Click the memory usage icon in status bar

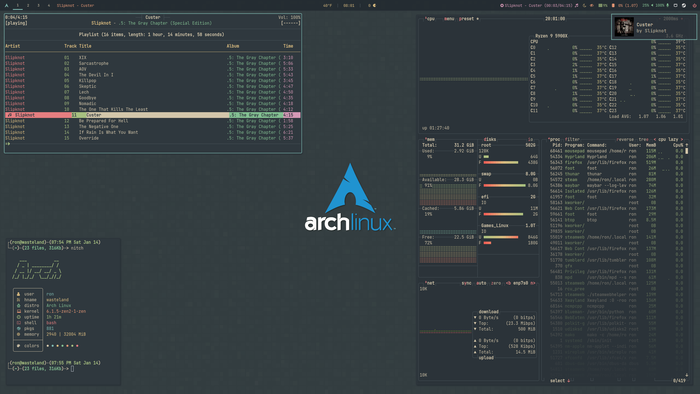tap(600, 5)
